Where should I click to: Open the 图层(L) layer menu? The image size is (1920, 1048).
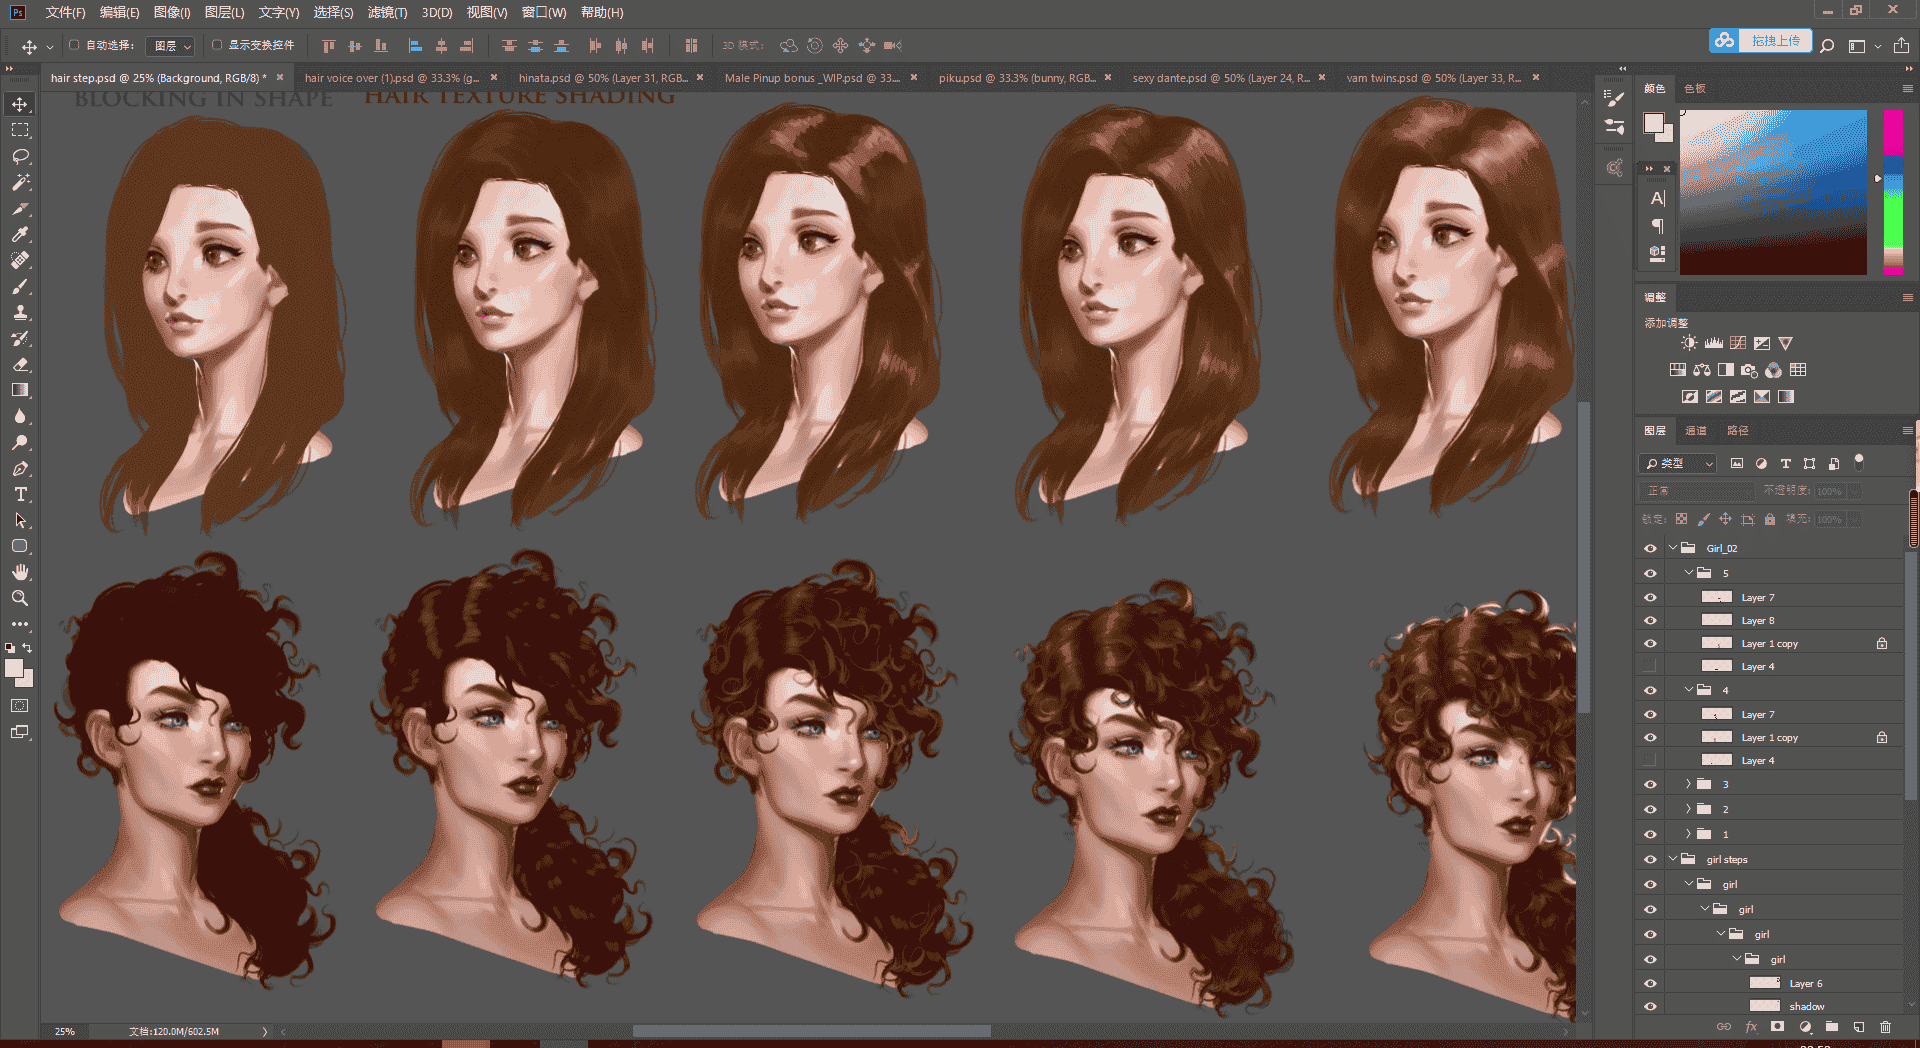coord(224,12)
